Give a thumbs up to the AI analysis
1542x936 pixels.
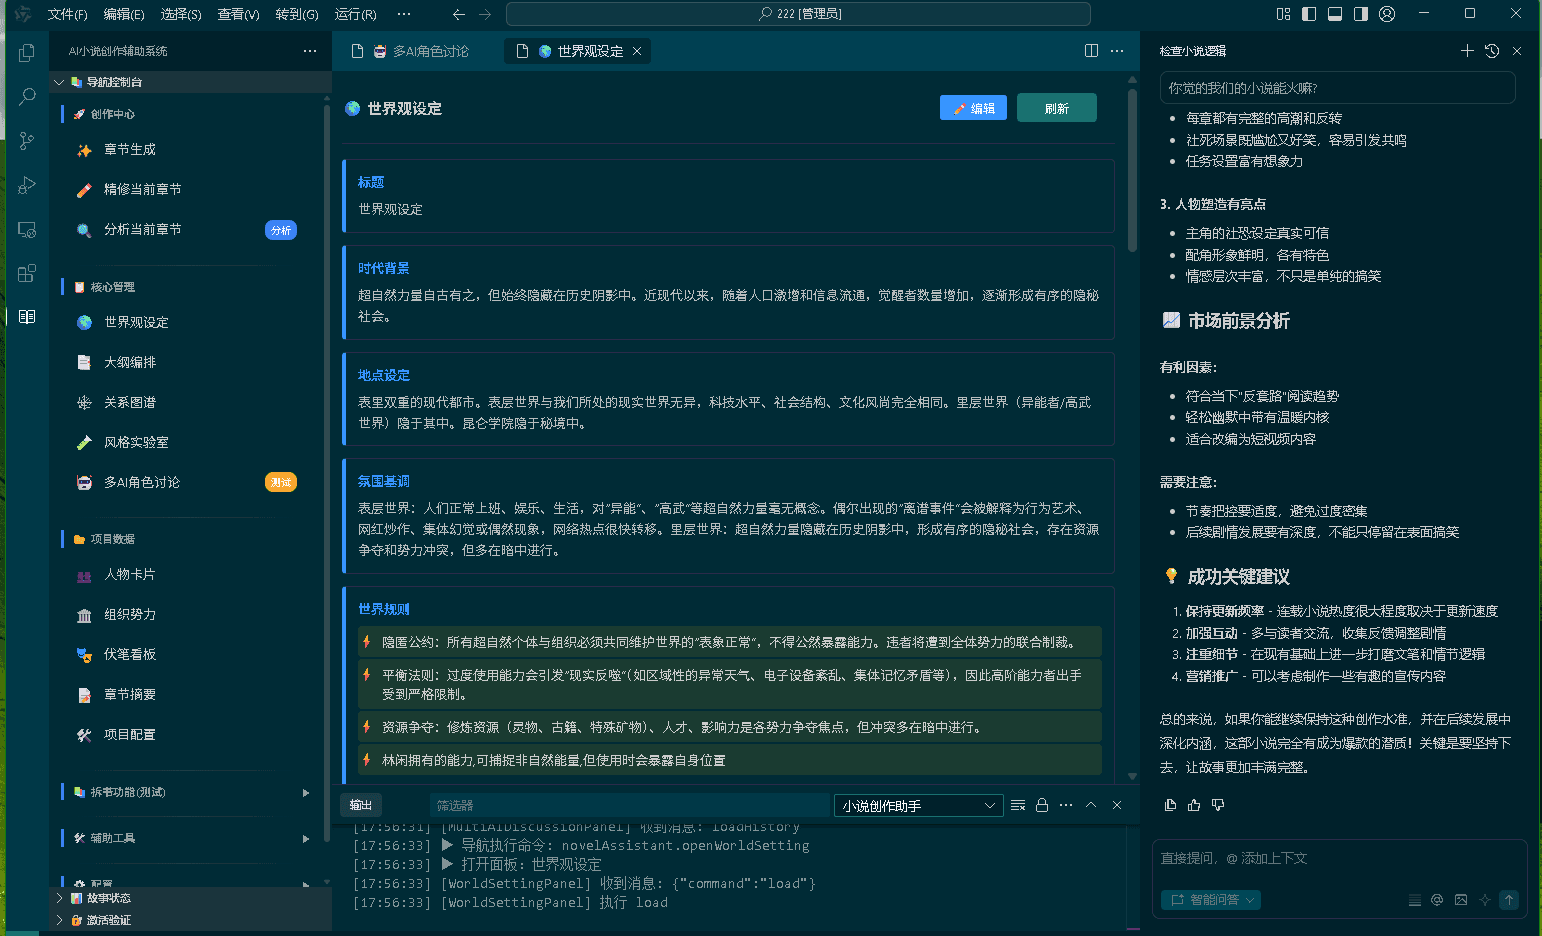pos(1193,805)
